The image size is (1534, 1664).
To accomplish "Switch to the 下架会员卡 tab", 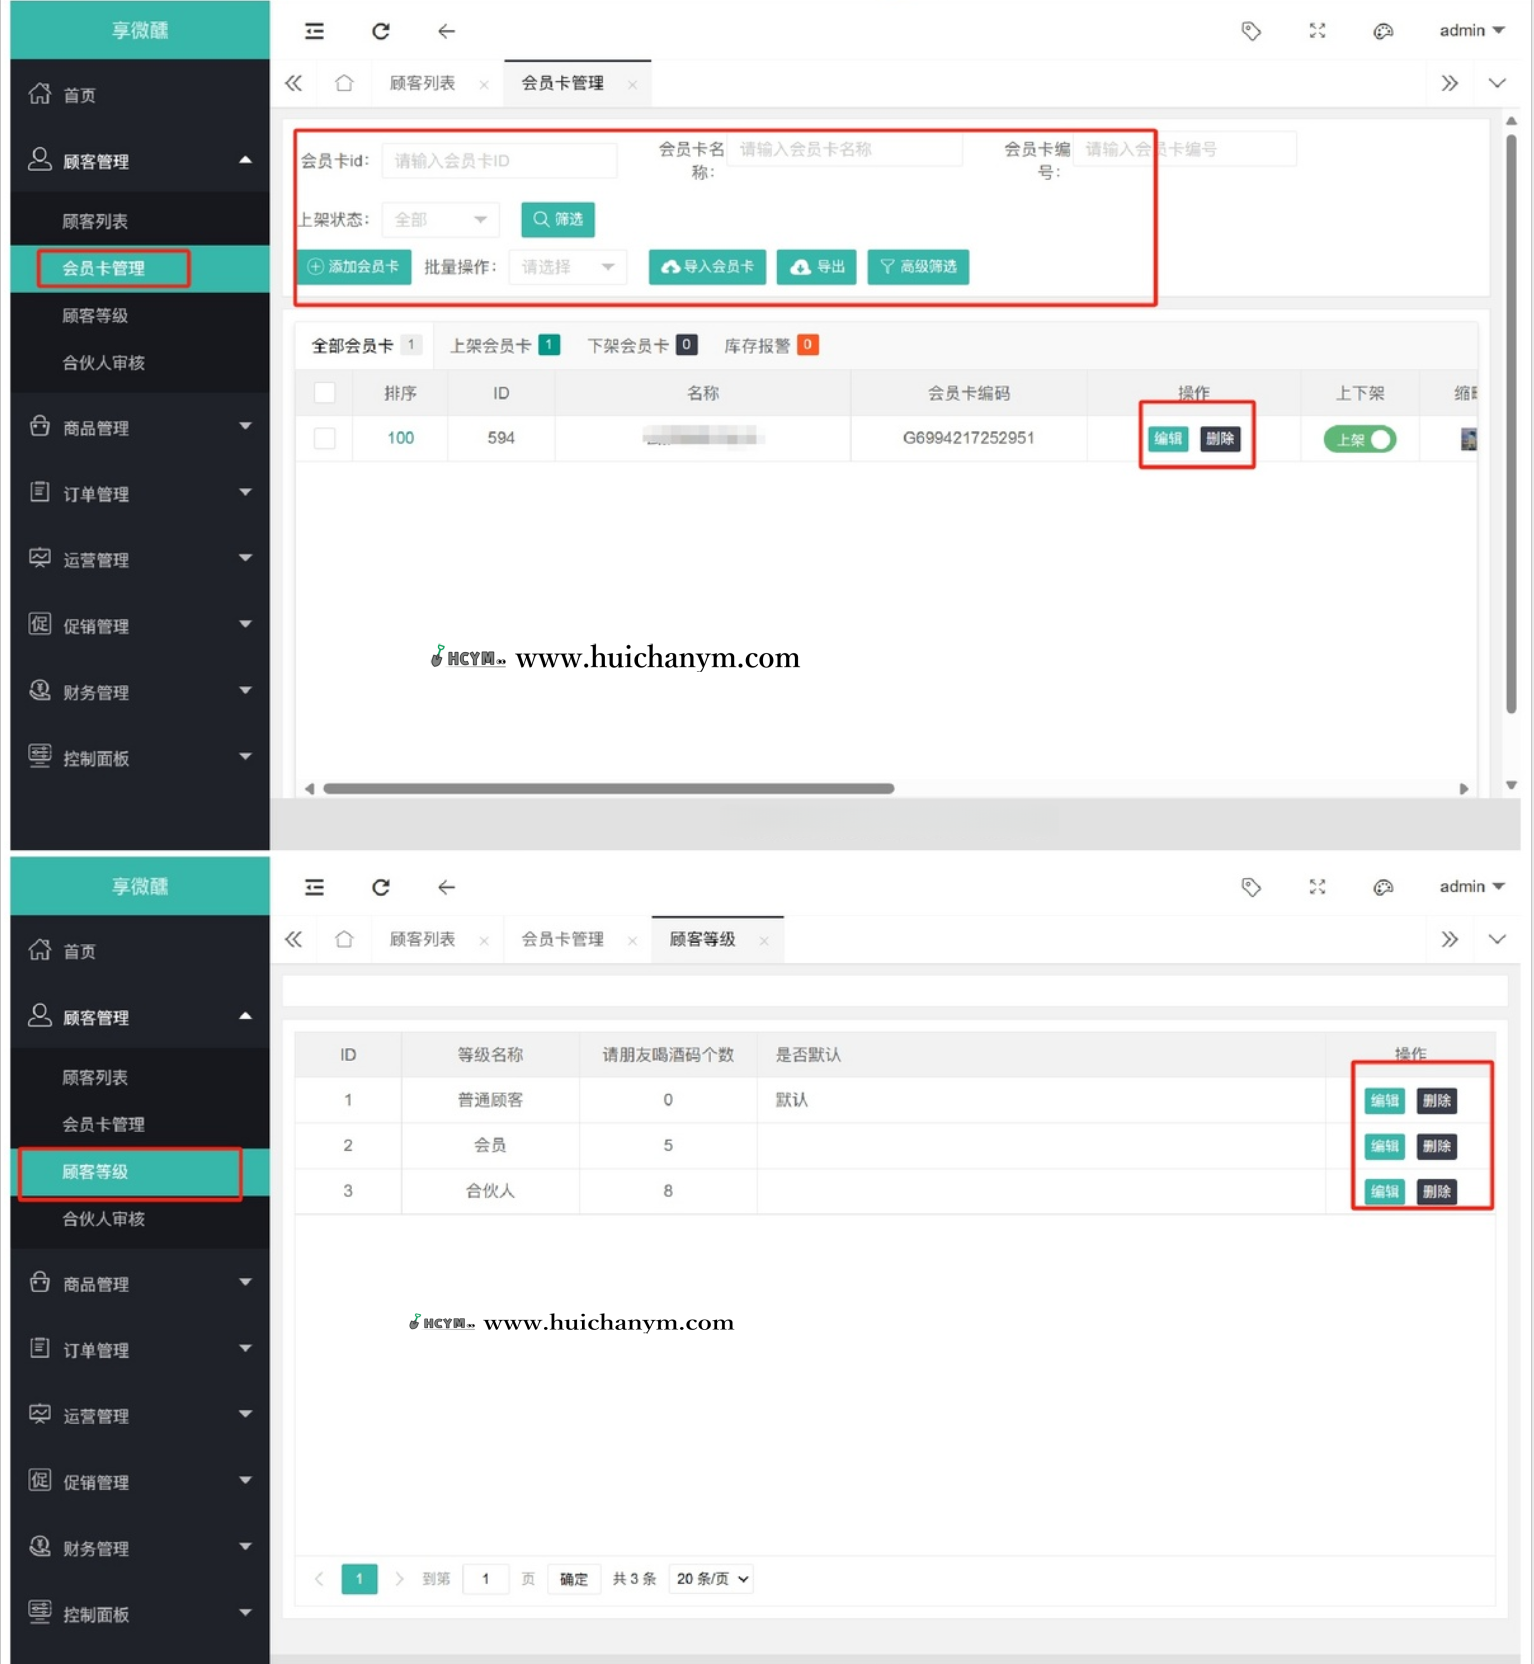I will pos(640,346).
